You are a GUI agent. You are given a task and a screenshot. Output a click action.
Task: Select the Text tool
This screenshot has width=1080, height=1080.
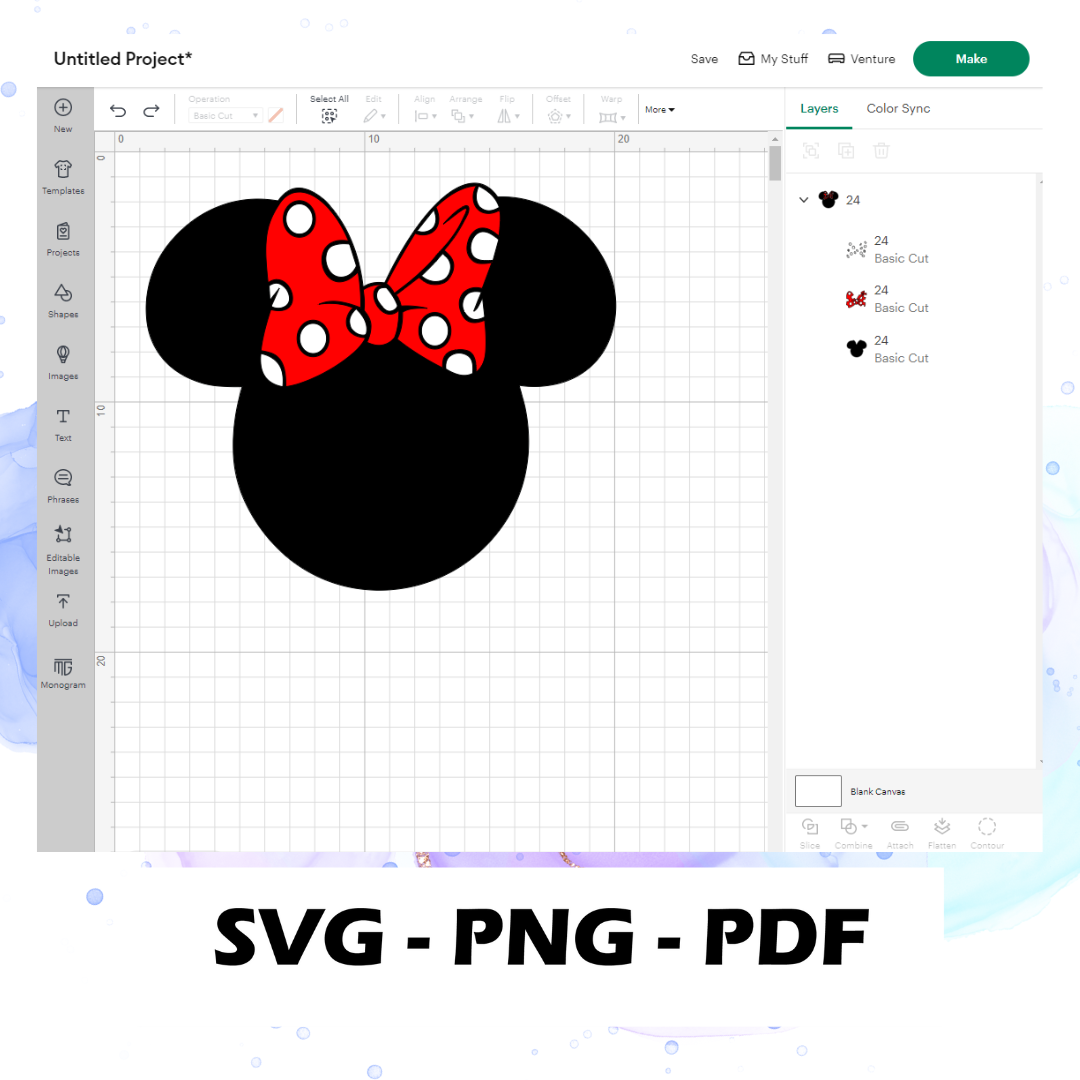(63, 425)
